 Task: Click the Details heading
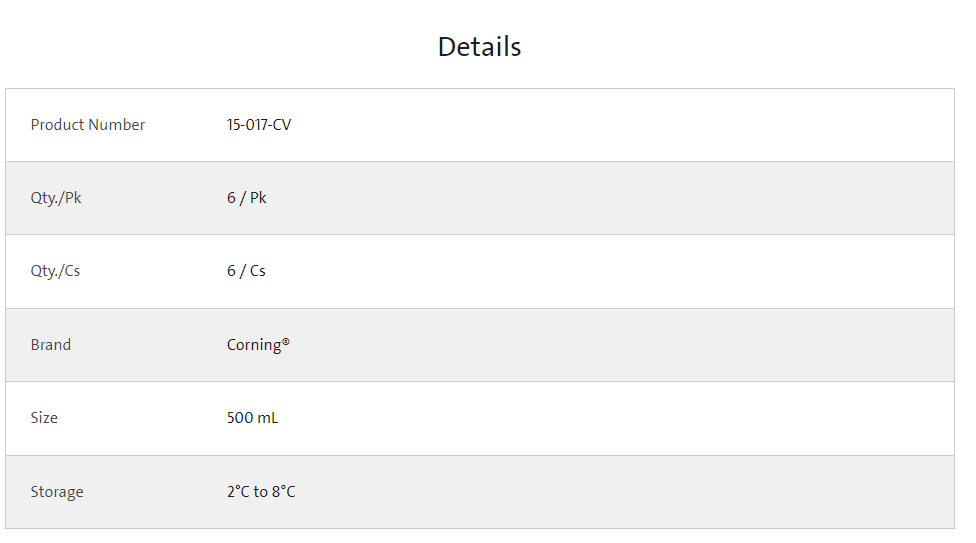(479, 47)
